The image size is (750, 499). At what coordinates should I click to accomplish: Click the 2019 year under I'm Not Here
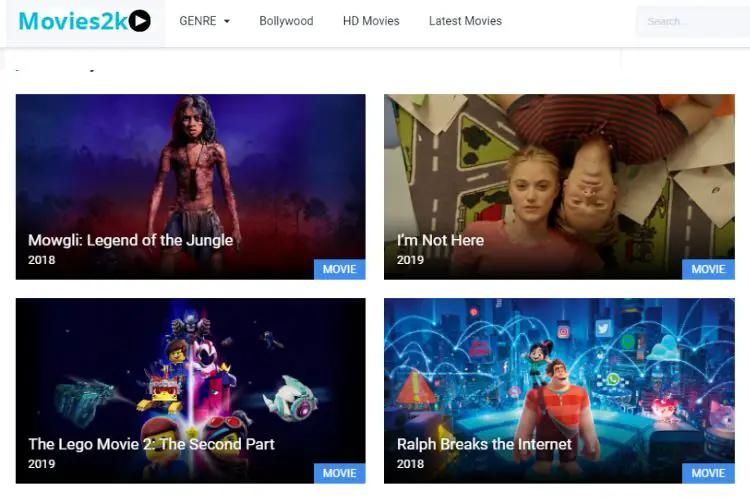(x=410, y=260)
